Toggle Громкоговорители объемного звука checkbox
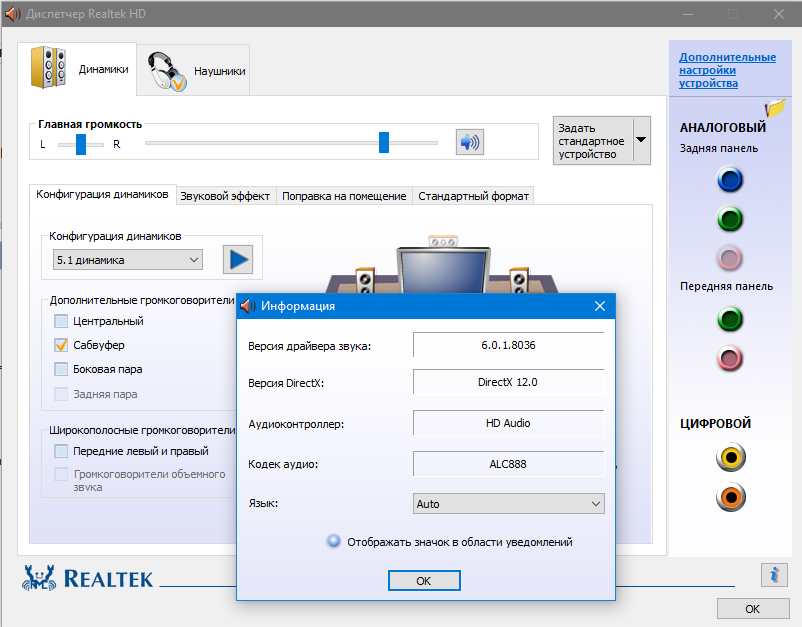Image resolution: width=802 pixels, height=627 pixels. 61,474
